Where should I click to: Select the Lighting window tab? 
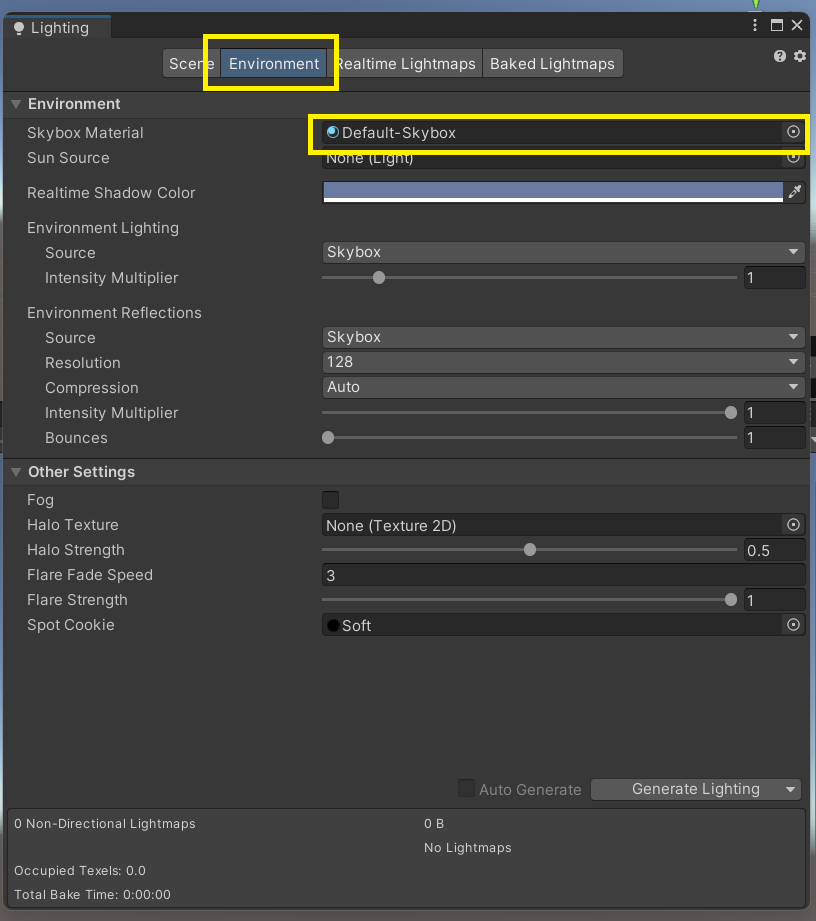click(x=57, y=28)
